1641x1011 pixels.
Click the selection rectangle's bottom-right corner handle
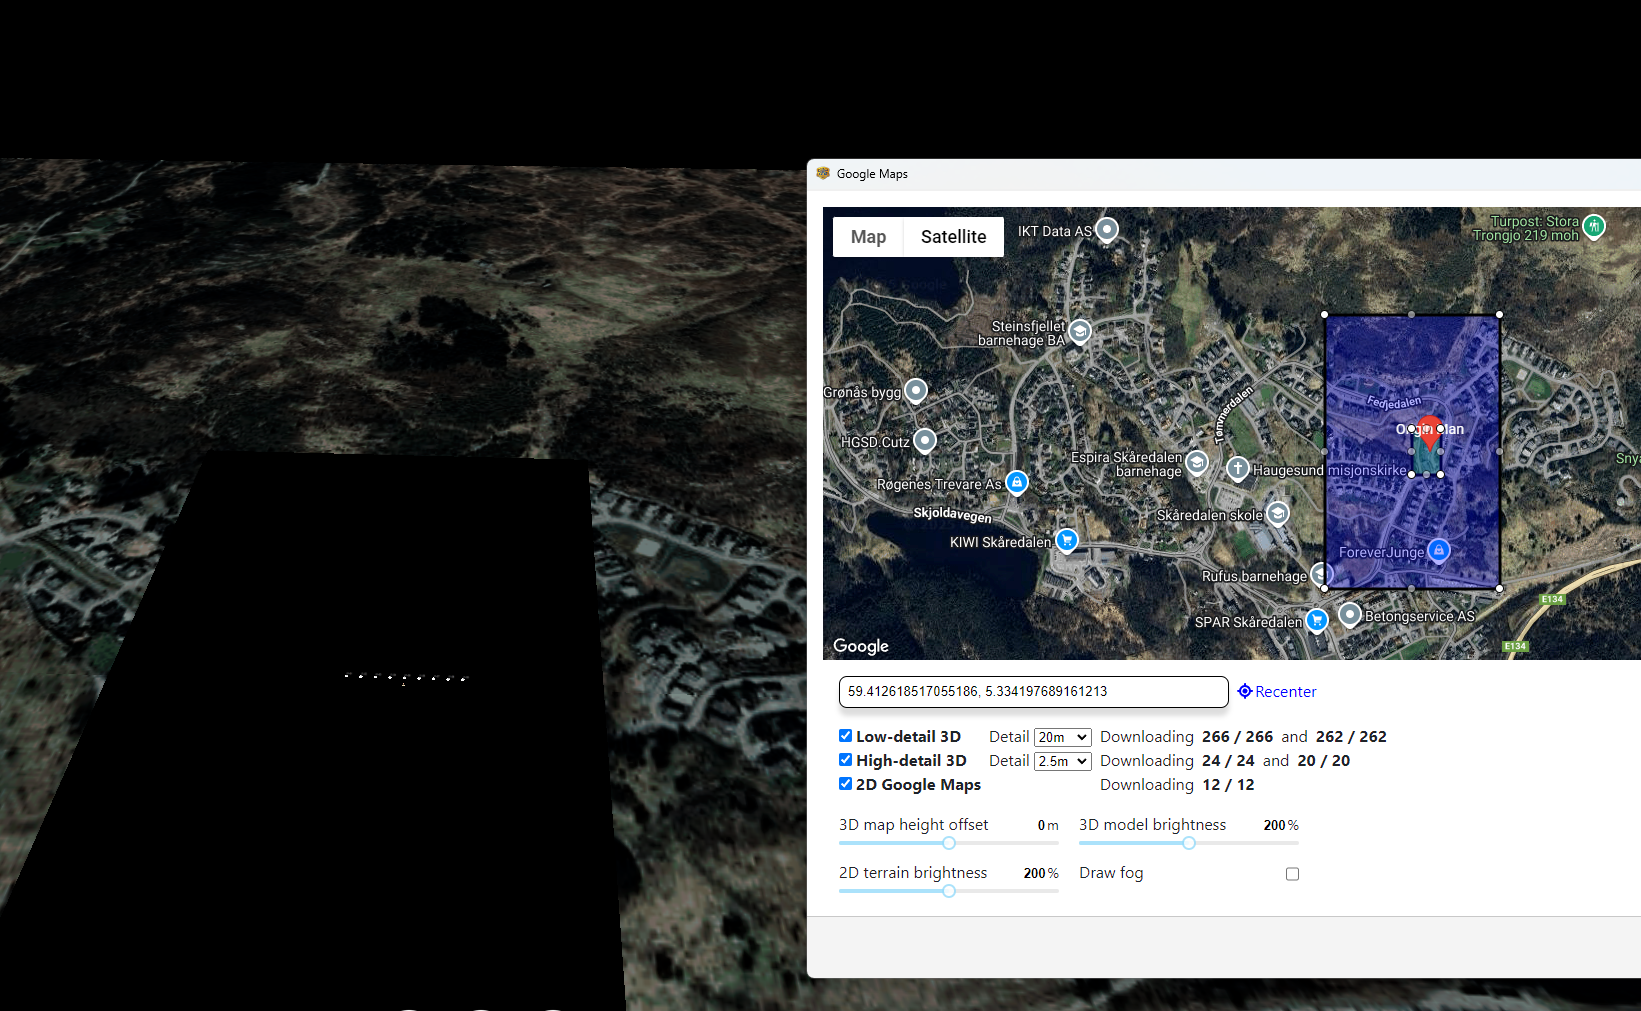click(1499, 588)
